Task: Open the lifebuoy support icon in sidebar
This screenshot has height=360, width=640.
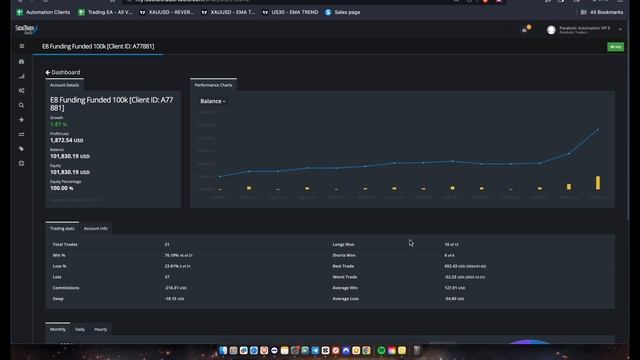Action: (x=22, y=163)
